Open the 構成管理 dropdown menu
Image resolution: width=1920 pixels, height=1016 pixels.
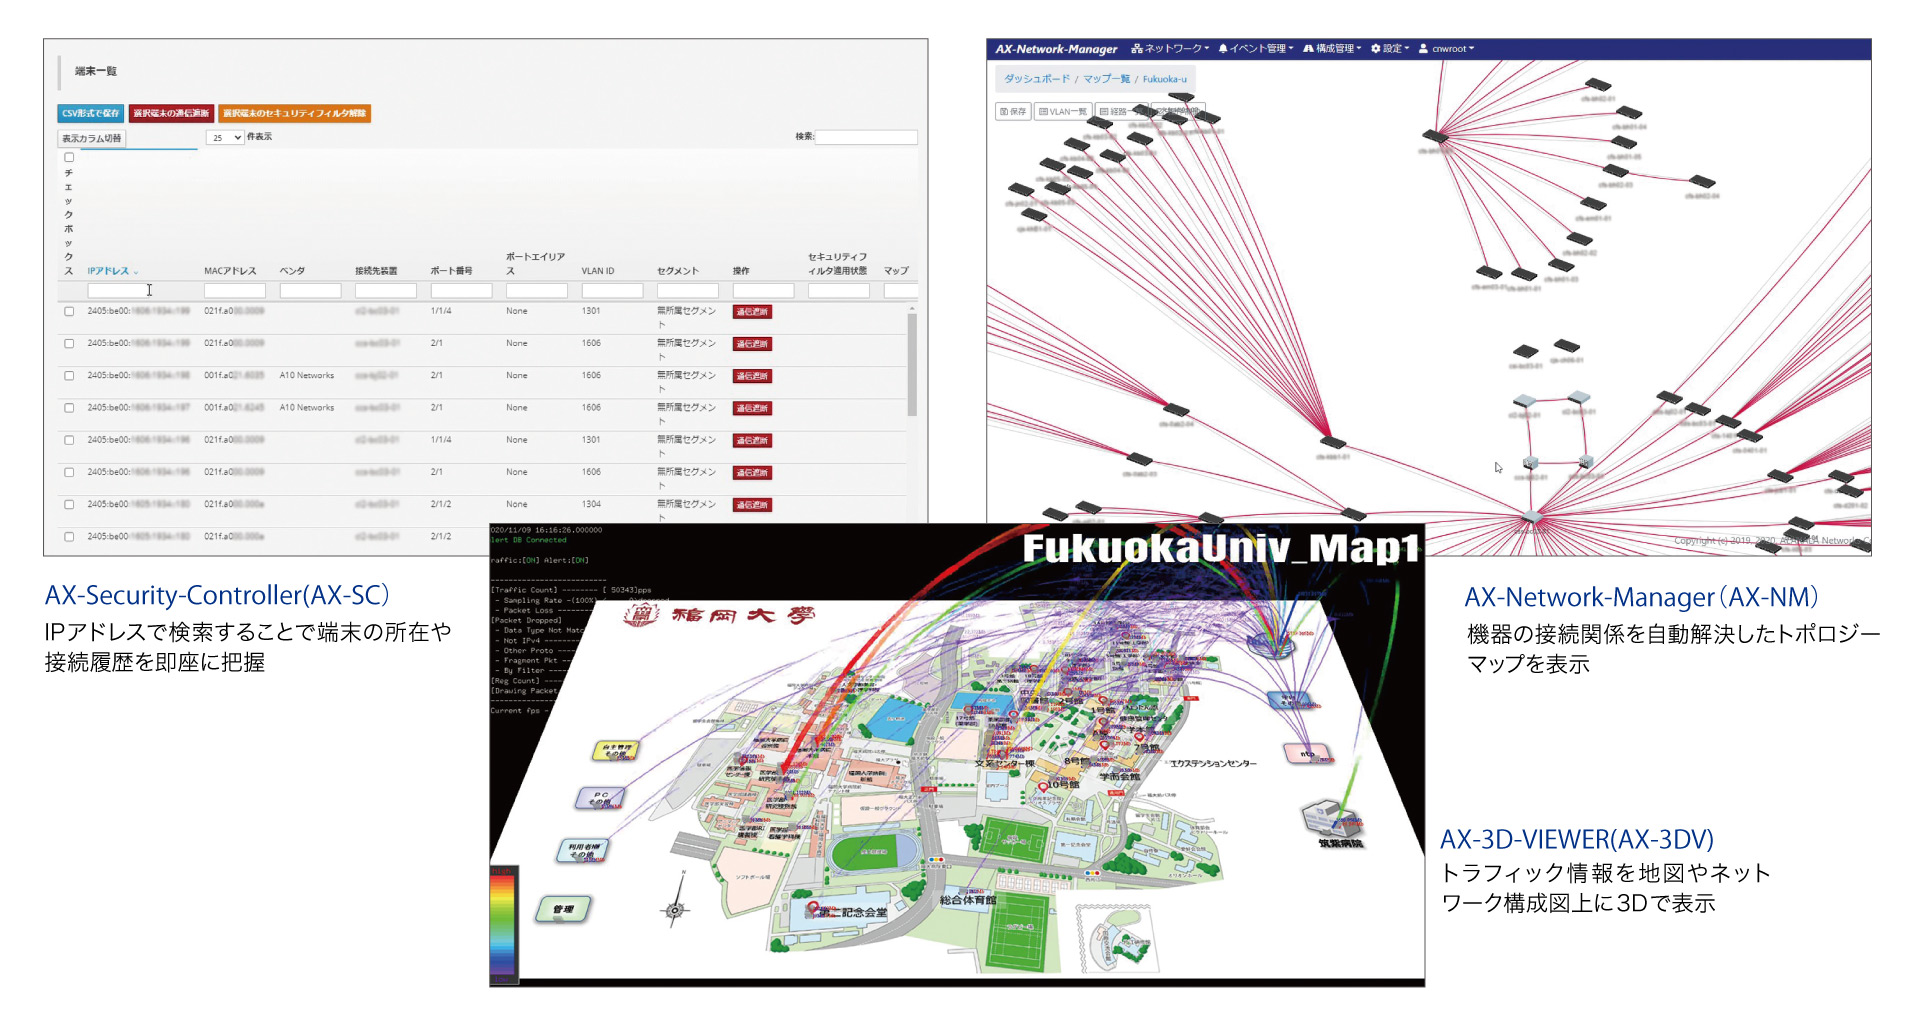coord(1332,48)
